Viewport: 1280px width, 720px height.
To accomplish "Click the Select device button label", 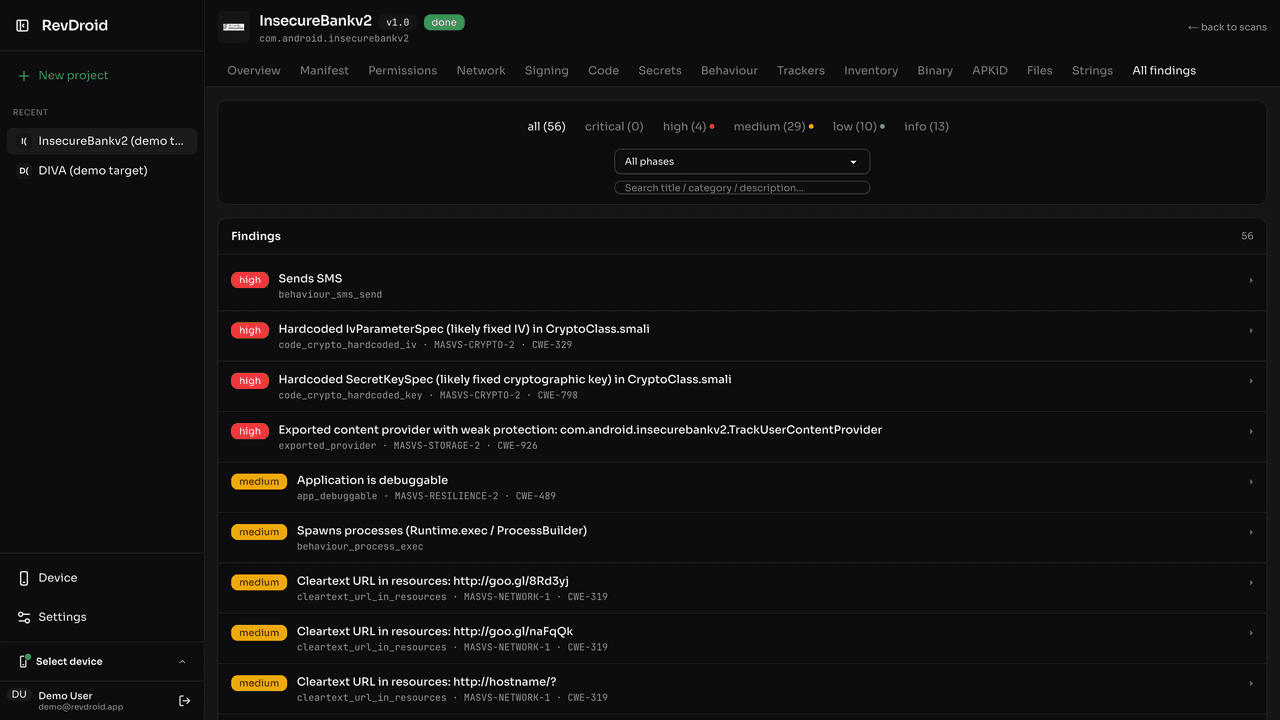I will (x=69, y=662).
